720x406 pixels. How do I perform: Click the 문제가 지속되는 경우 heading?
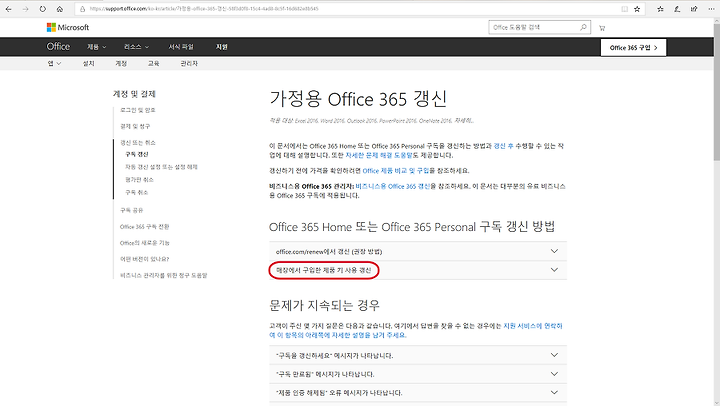point(324,305)
